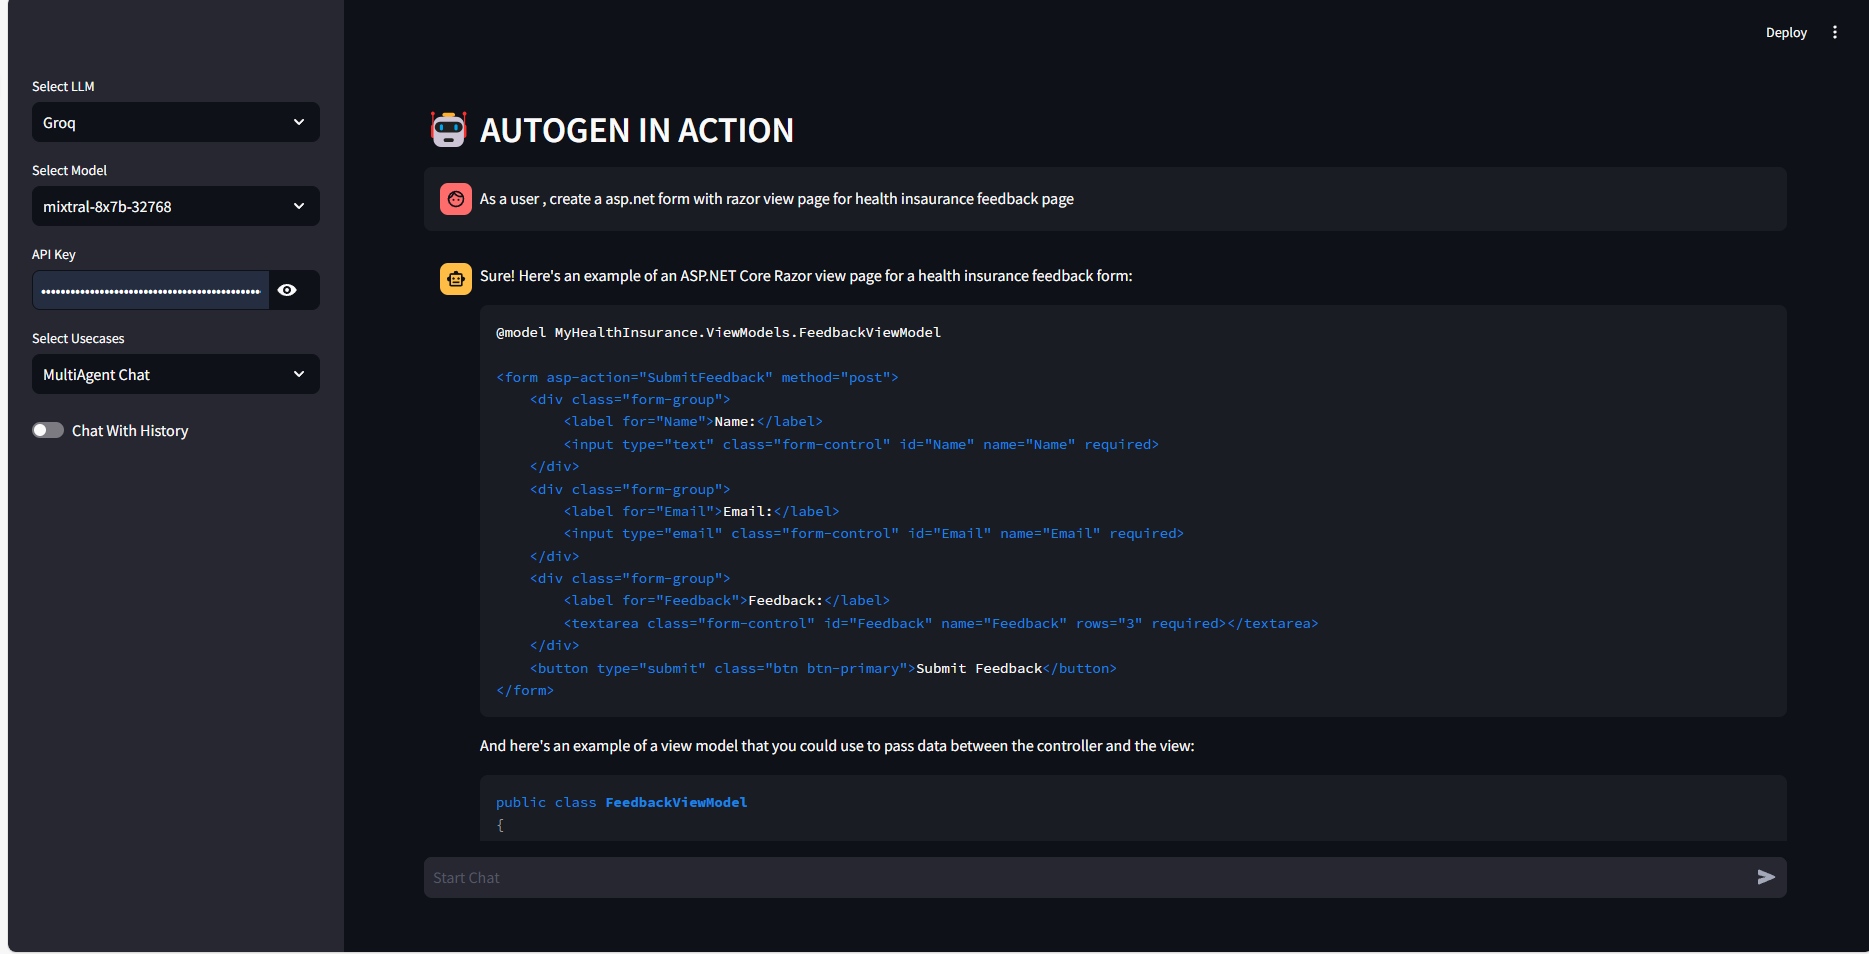Enable the Chat With History switch
1869x954 pixels.
tap(48, 430)
